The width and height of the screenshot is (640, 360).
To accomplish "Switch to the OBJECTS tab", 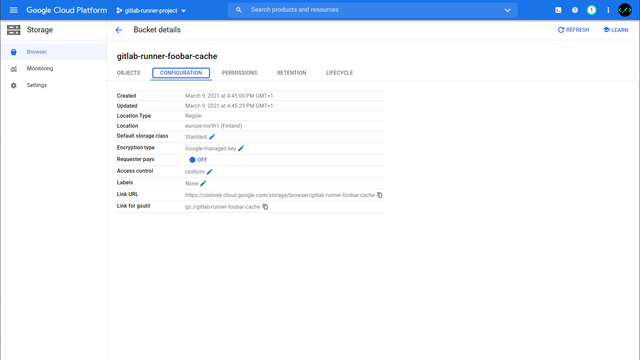I will coord(128,73).
